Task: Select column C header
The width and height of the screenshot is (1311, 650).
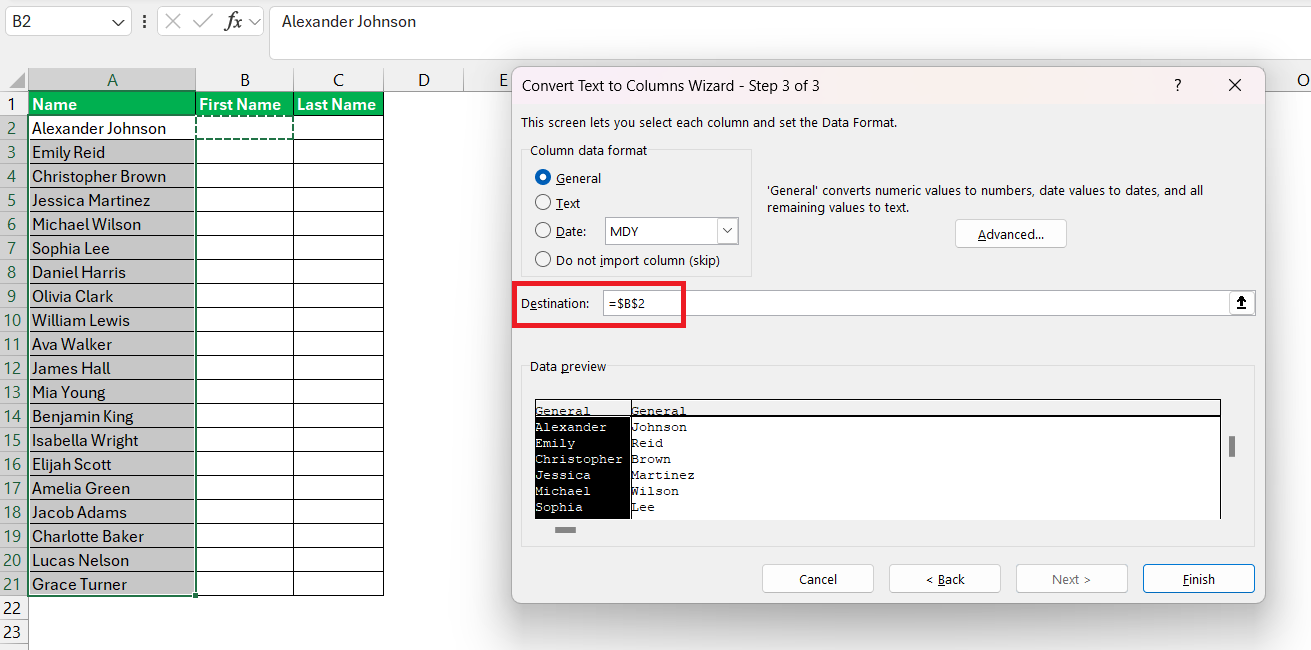Action: click(x=339, y=80)
